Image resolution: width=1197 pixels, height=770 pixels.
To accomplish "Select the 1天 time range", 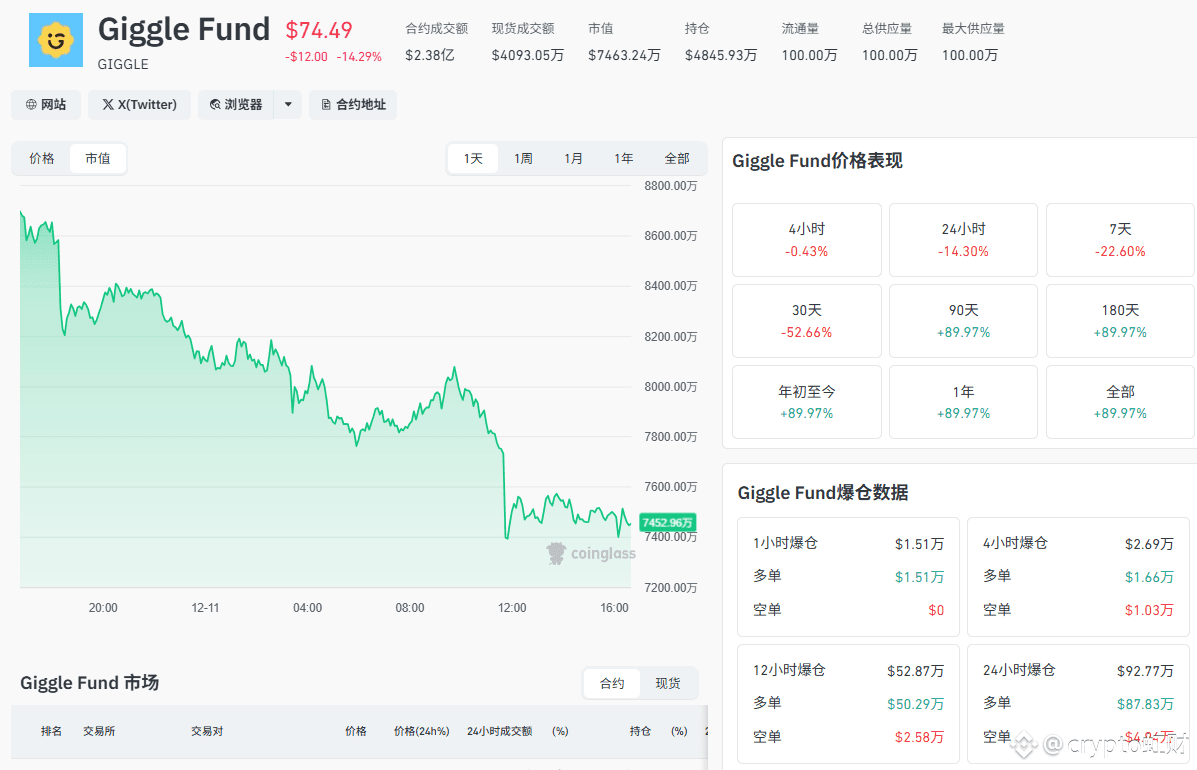I will (473, 159).
